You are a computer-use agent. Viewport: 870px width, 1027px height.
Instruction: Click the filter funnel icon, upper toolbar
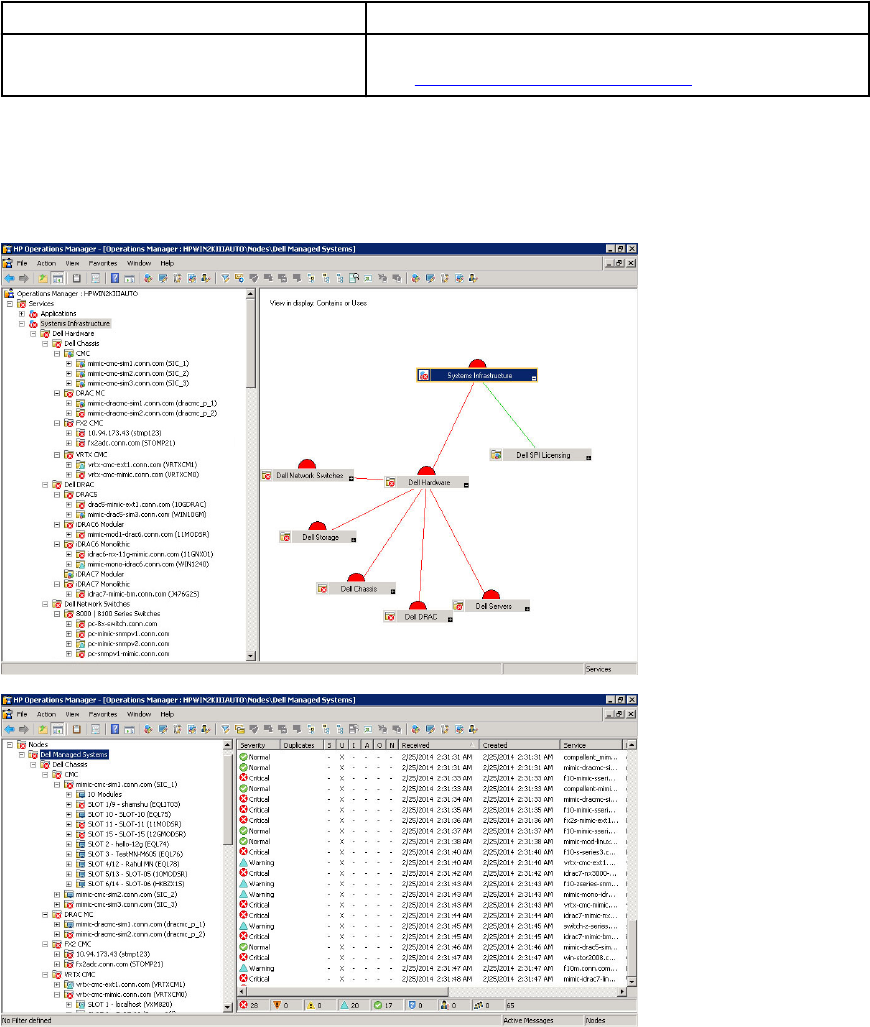click(x=225, y=278)
